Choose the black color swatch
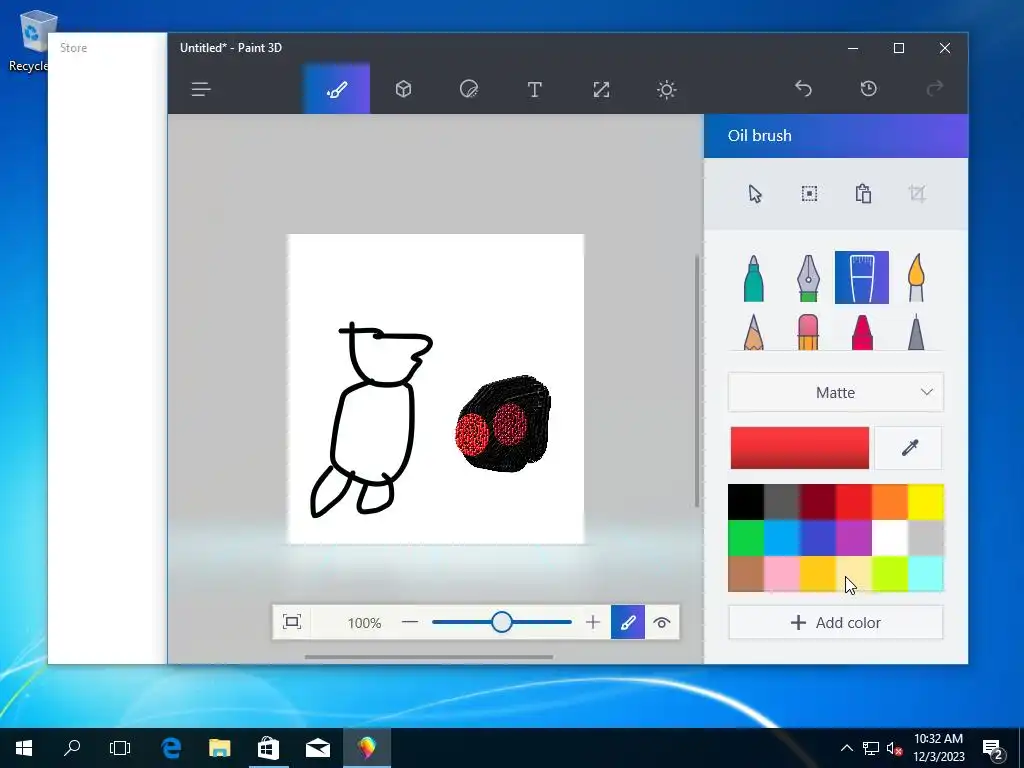The height and width of the screenshot is (768, 1024). pos(746,502)
